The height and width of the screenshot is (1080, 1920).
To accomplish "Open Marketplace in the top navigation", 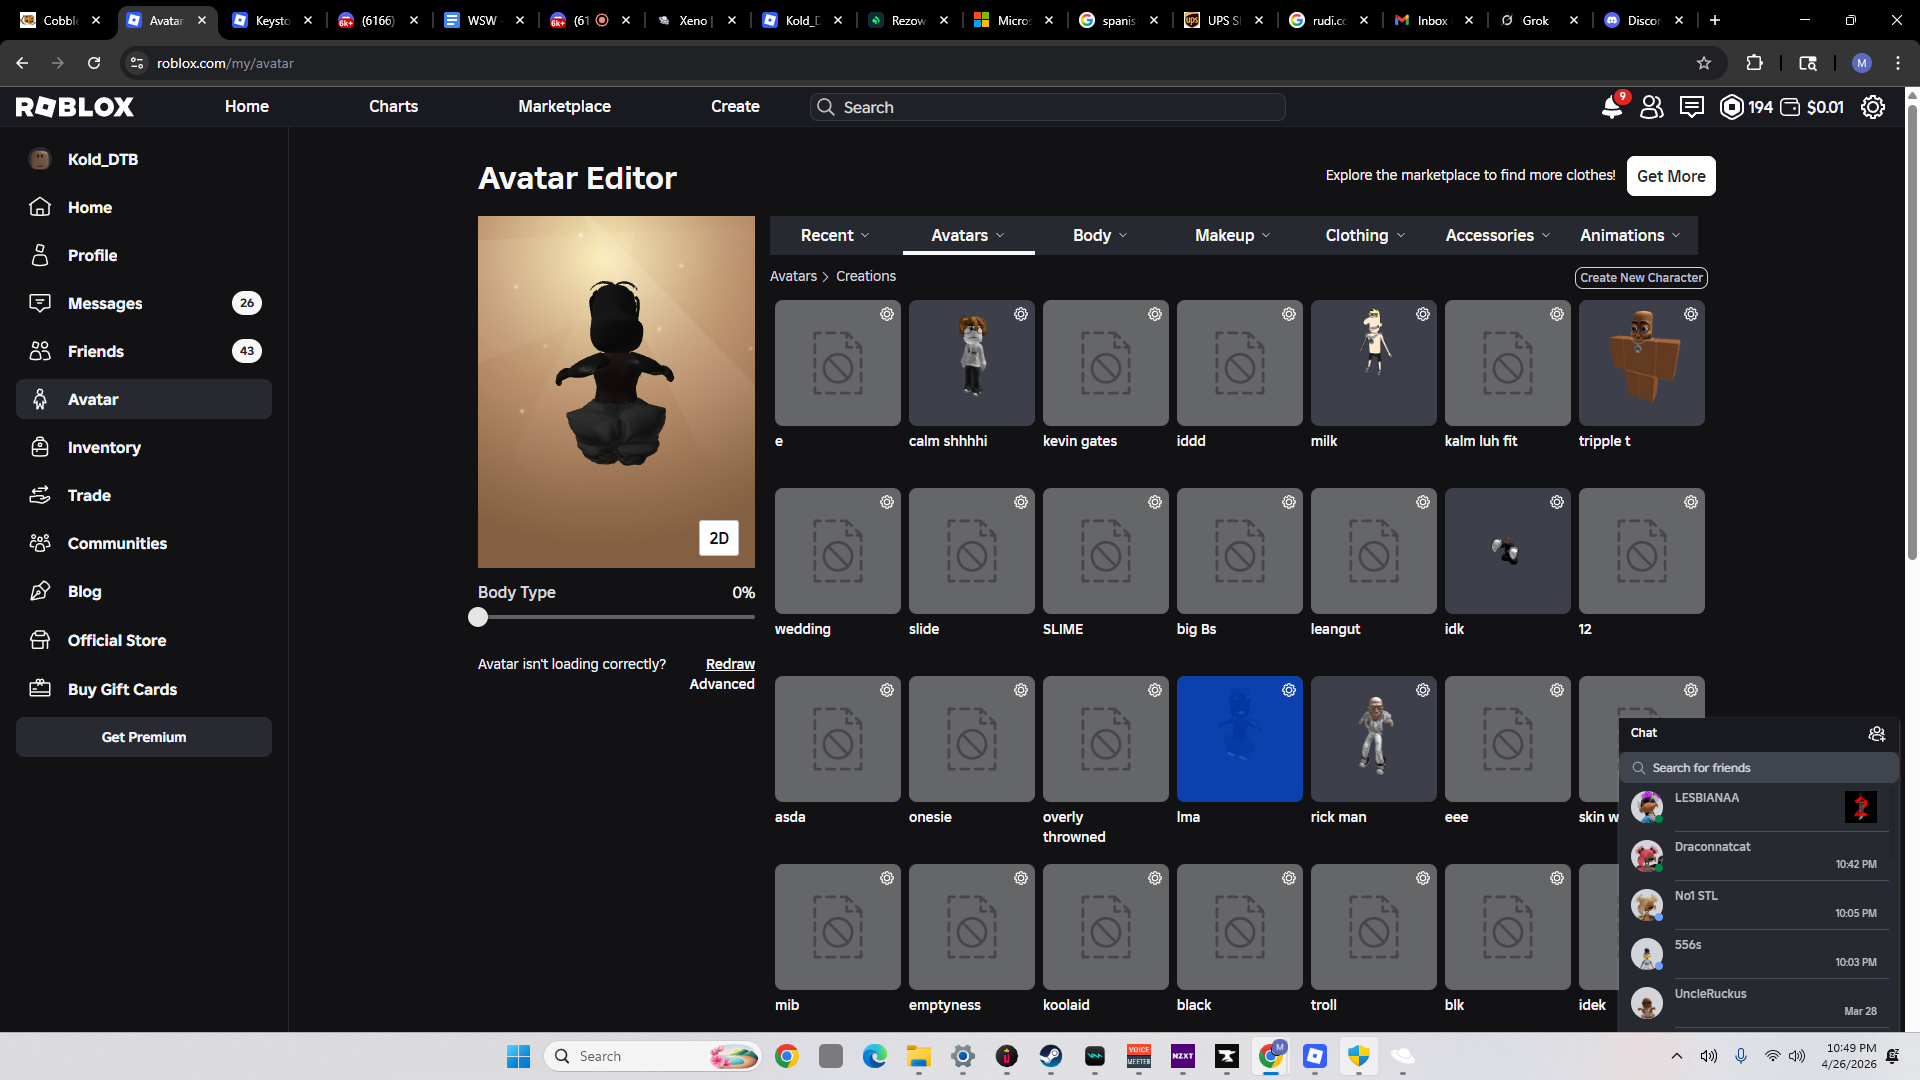I will coord(564,107).
